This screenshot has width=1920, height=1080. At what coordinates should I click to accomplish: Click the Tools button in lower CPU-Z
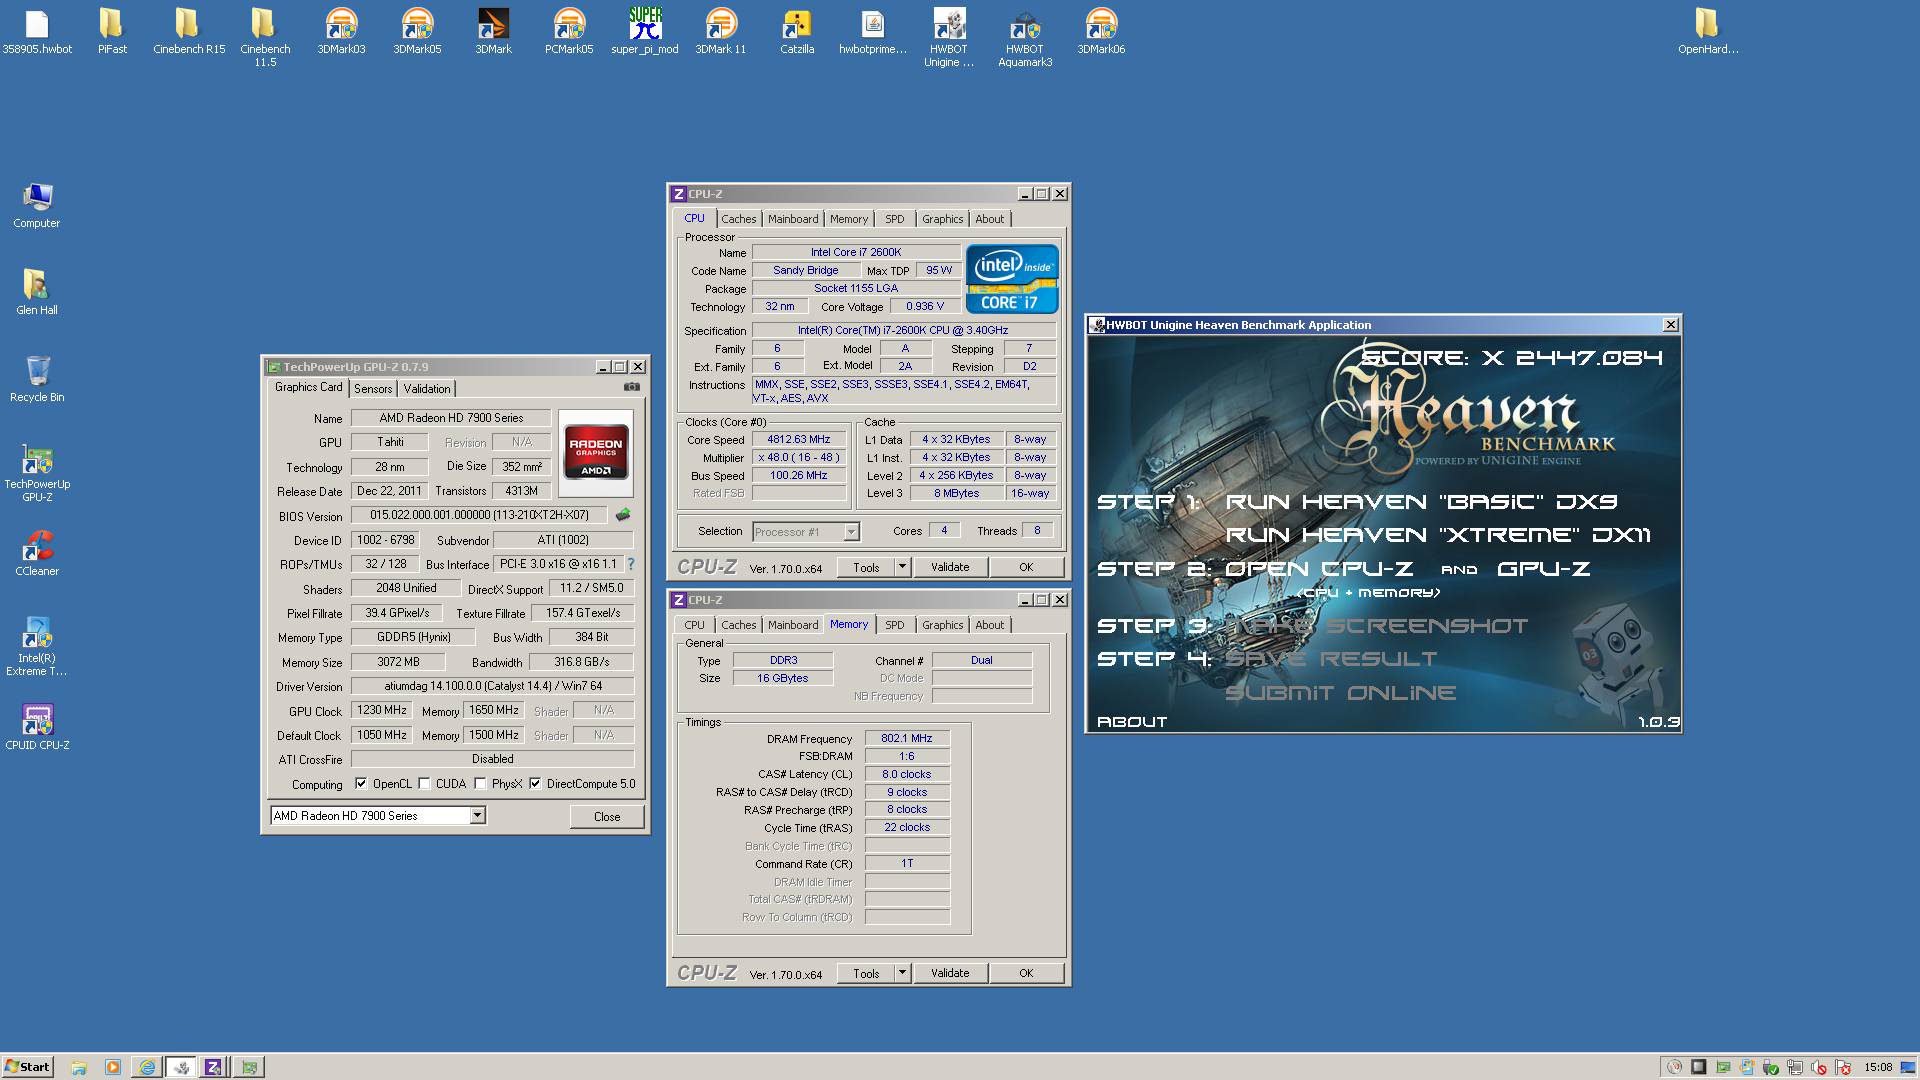pyautogui.click(x=866, y=973)
